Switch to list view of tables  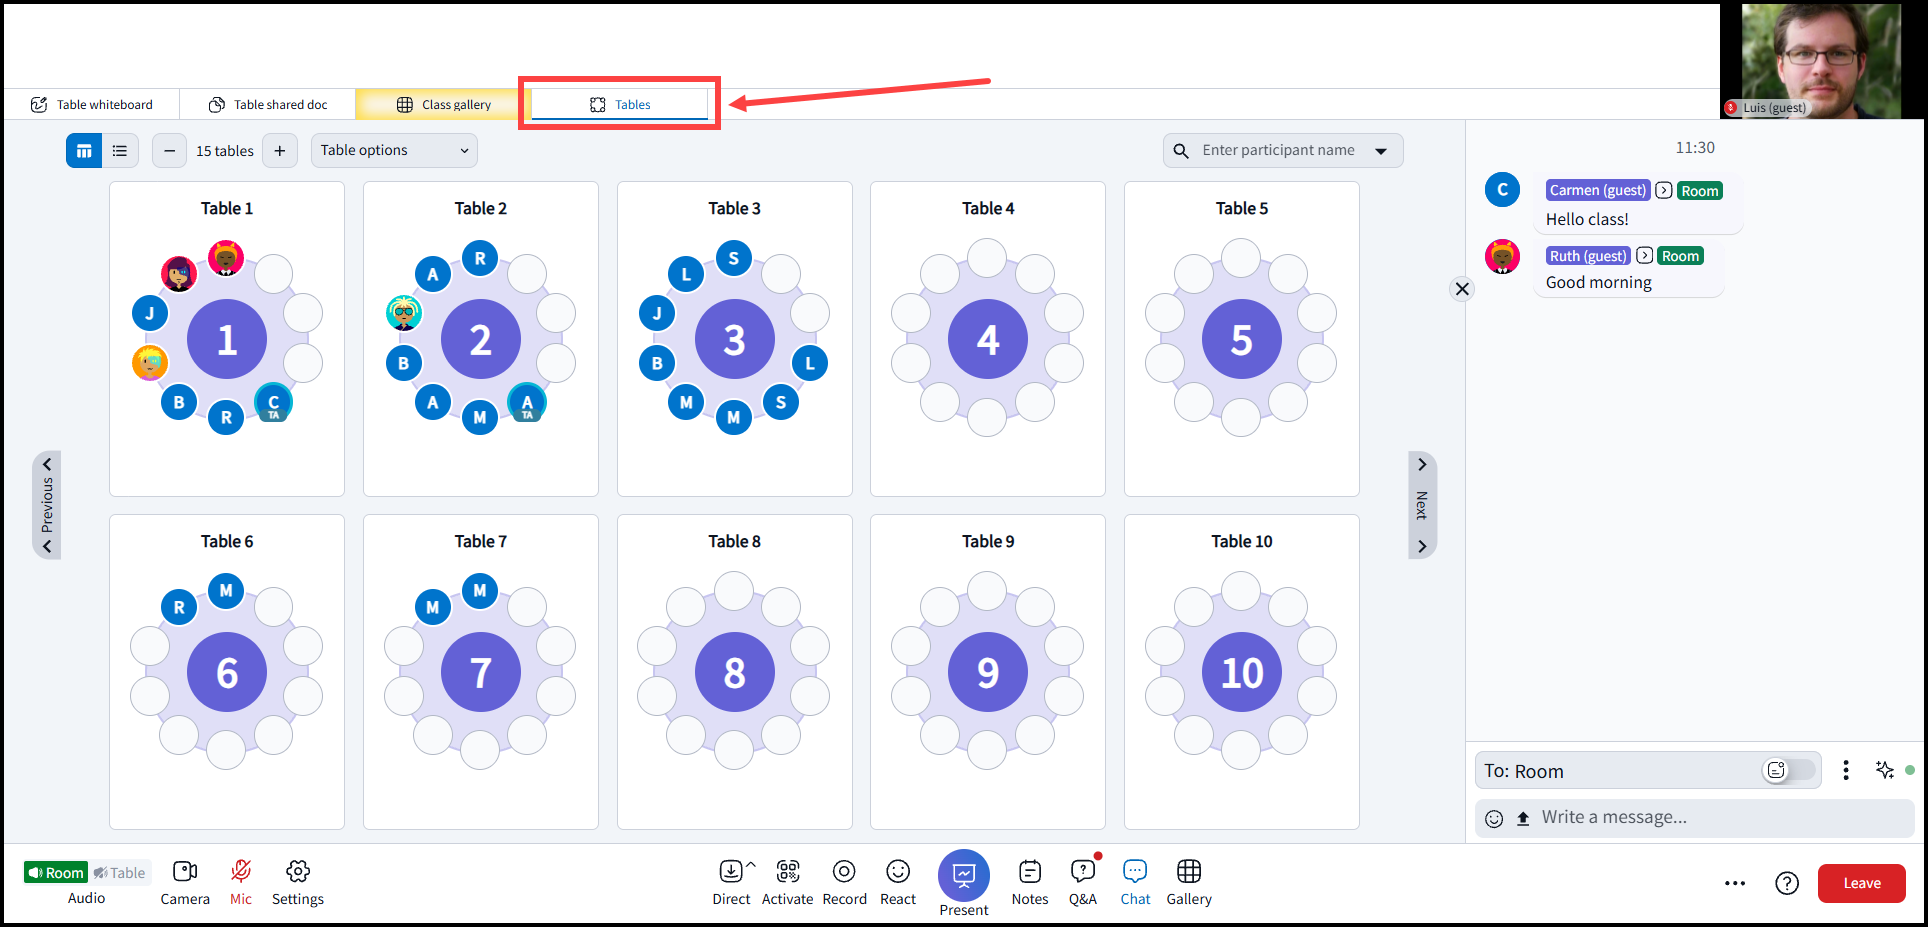120,151
